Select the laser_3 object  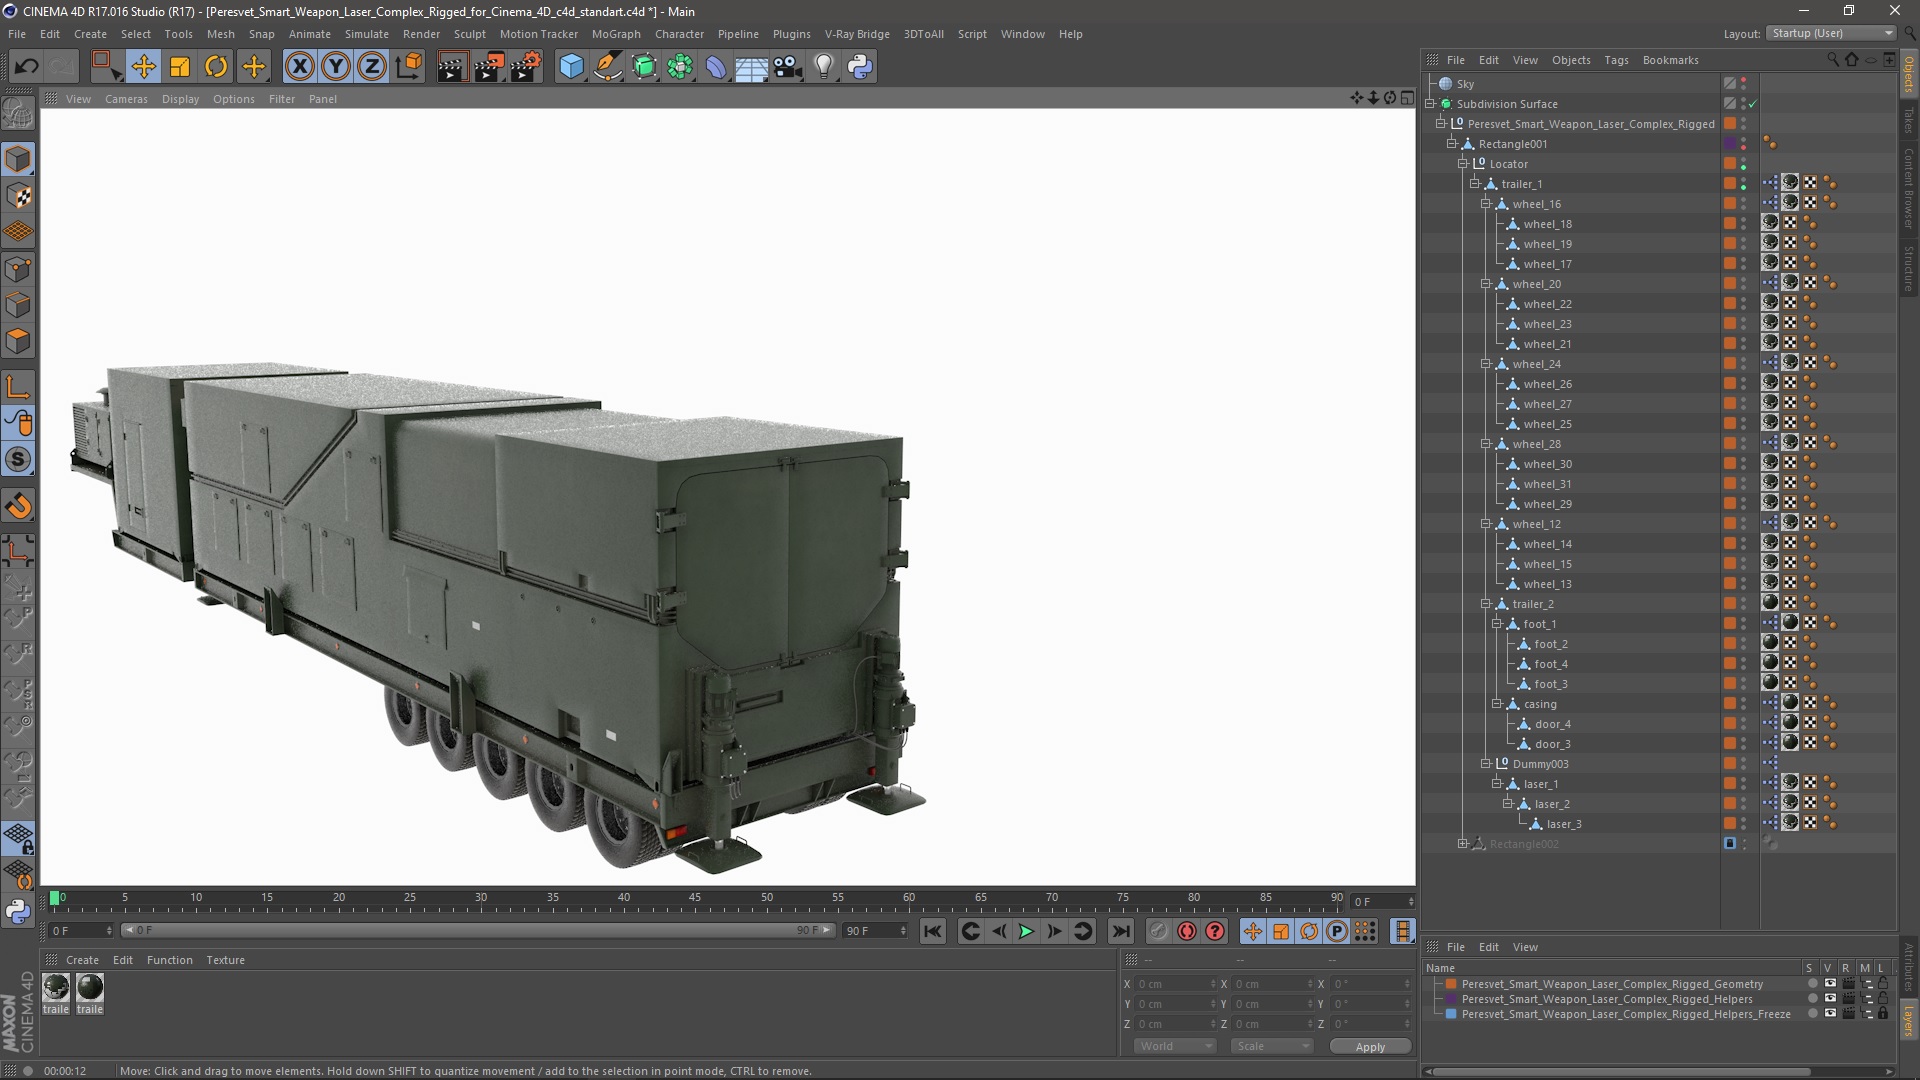1564,824
